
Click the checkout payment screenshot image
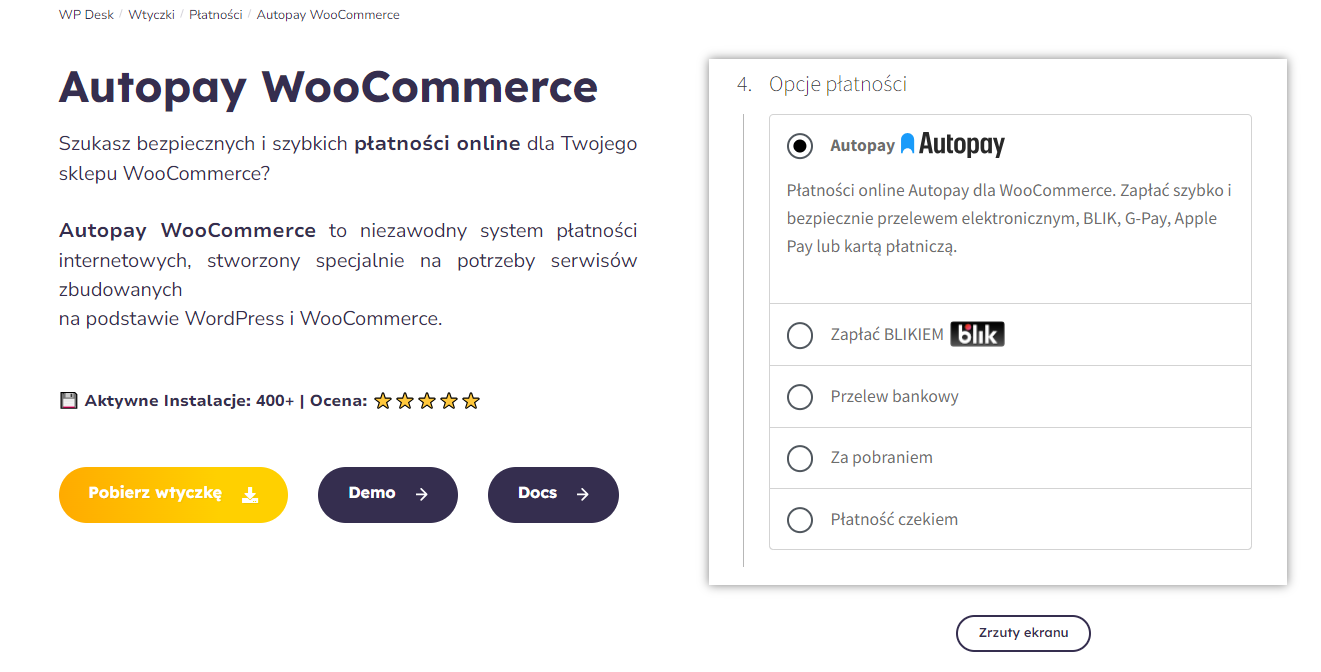(998, 322)
